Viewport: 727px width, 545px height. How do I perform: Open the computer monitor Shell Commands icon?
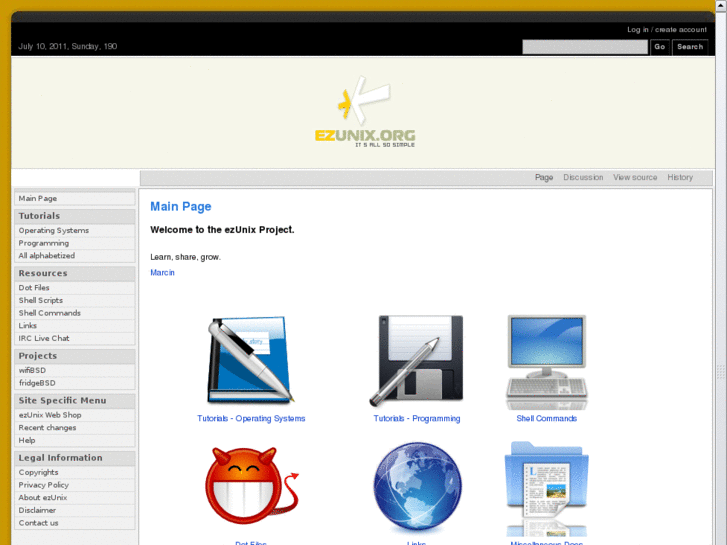coord(547,361)
